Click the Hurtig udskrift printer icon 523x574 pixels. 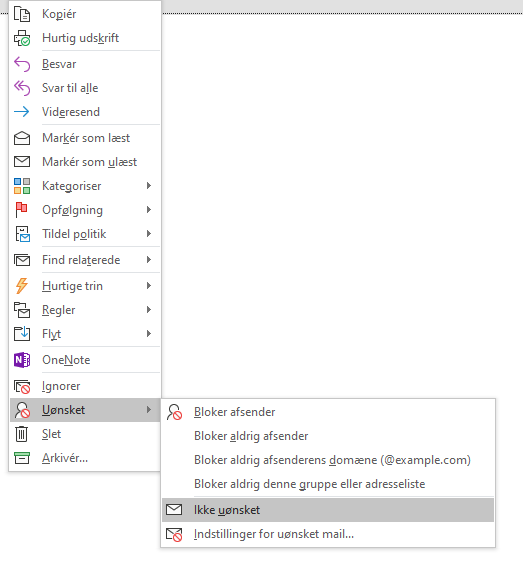coord(22,38)
